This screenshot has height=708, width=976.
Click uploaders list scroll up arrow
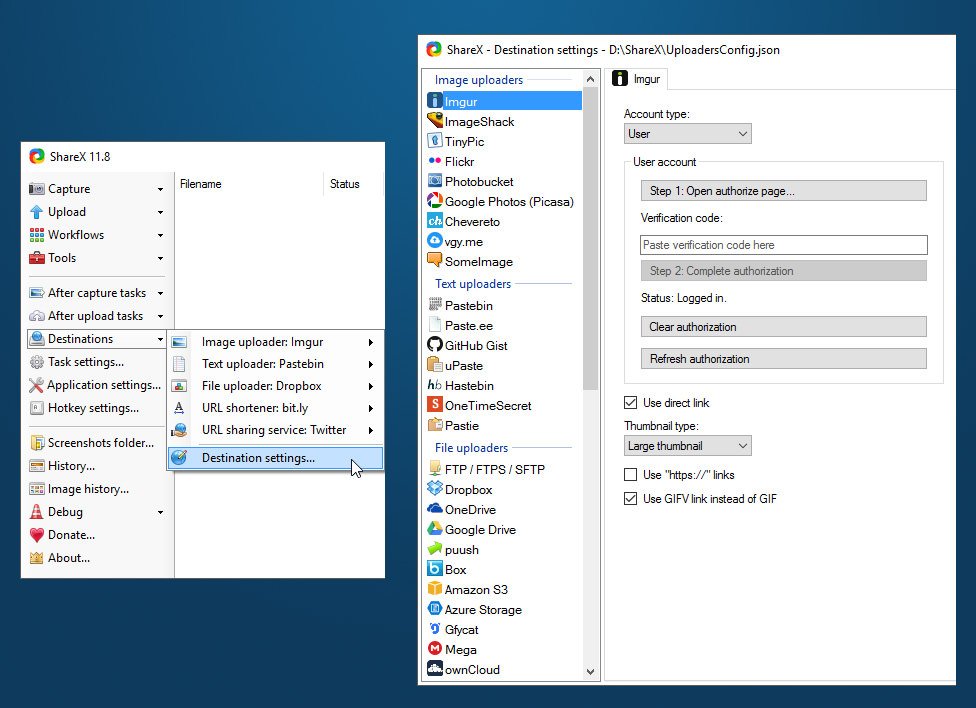click(590, 79)
